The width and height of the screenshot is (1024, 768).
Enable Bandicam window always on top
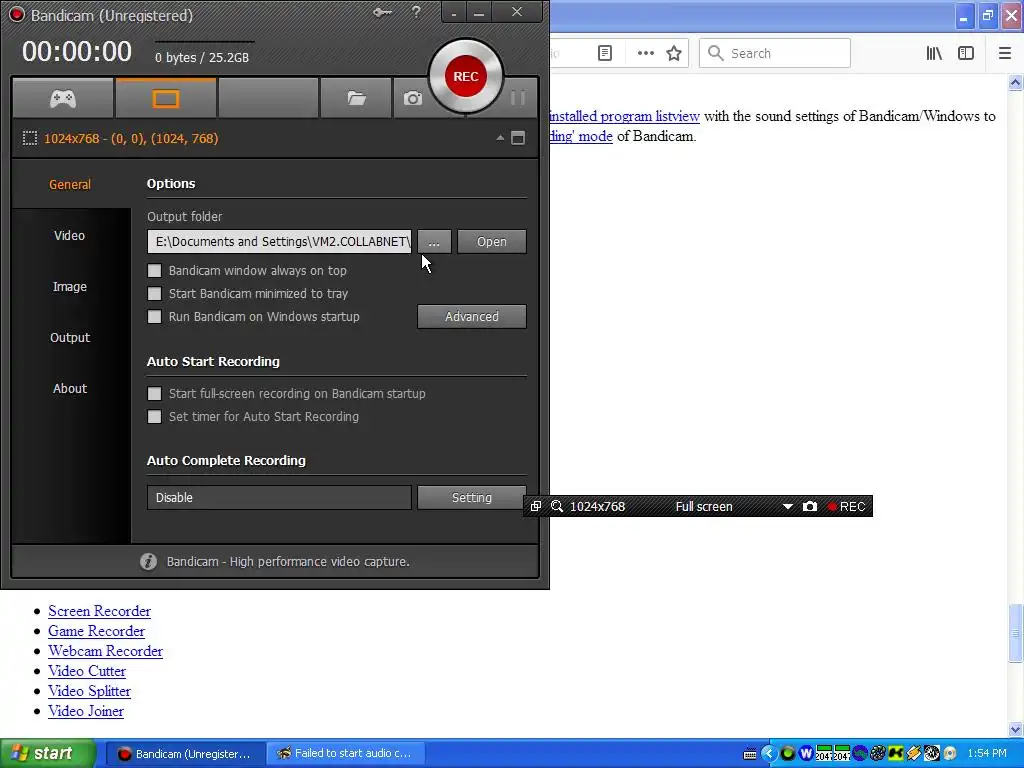154,270
